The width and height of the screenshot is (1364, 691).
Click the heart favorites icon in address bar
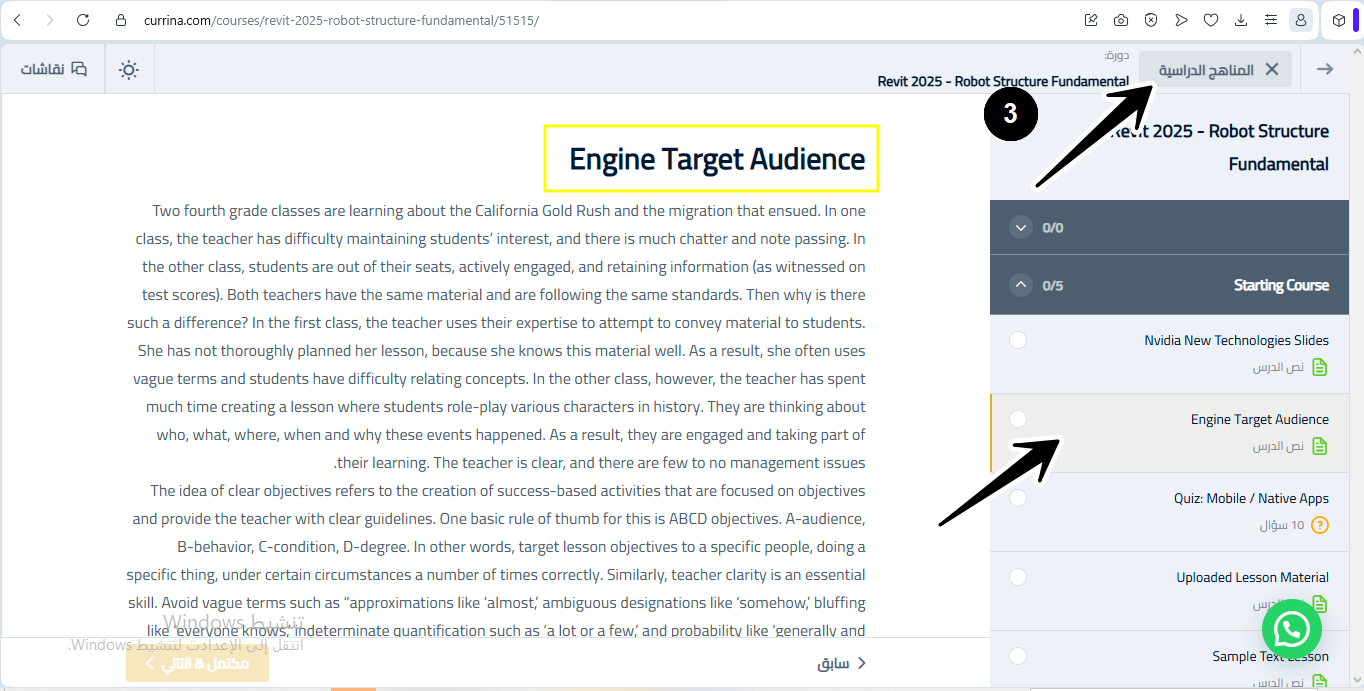[x=1211, y=20]
